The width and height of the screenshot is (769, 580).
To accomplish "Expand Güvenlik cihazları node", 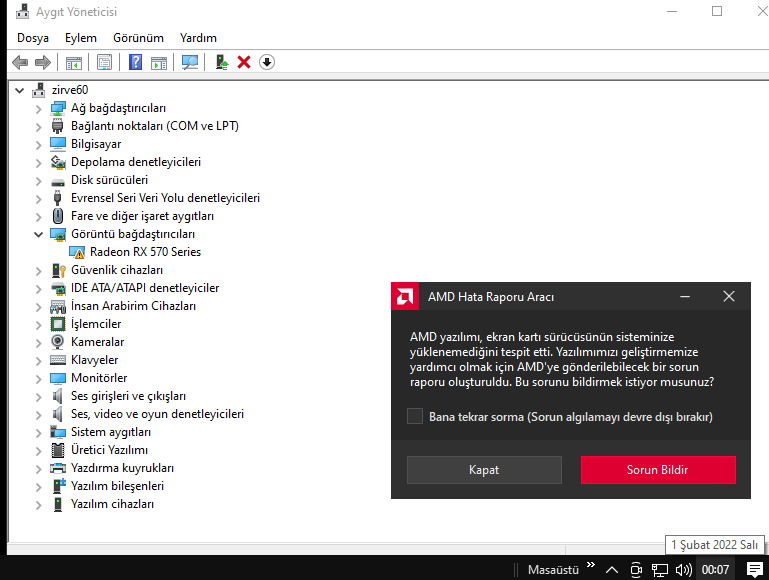I will pyautogui.click(x=38, y=271).
